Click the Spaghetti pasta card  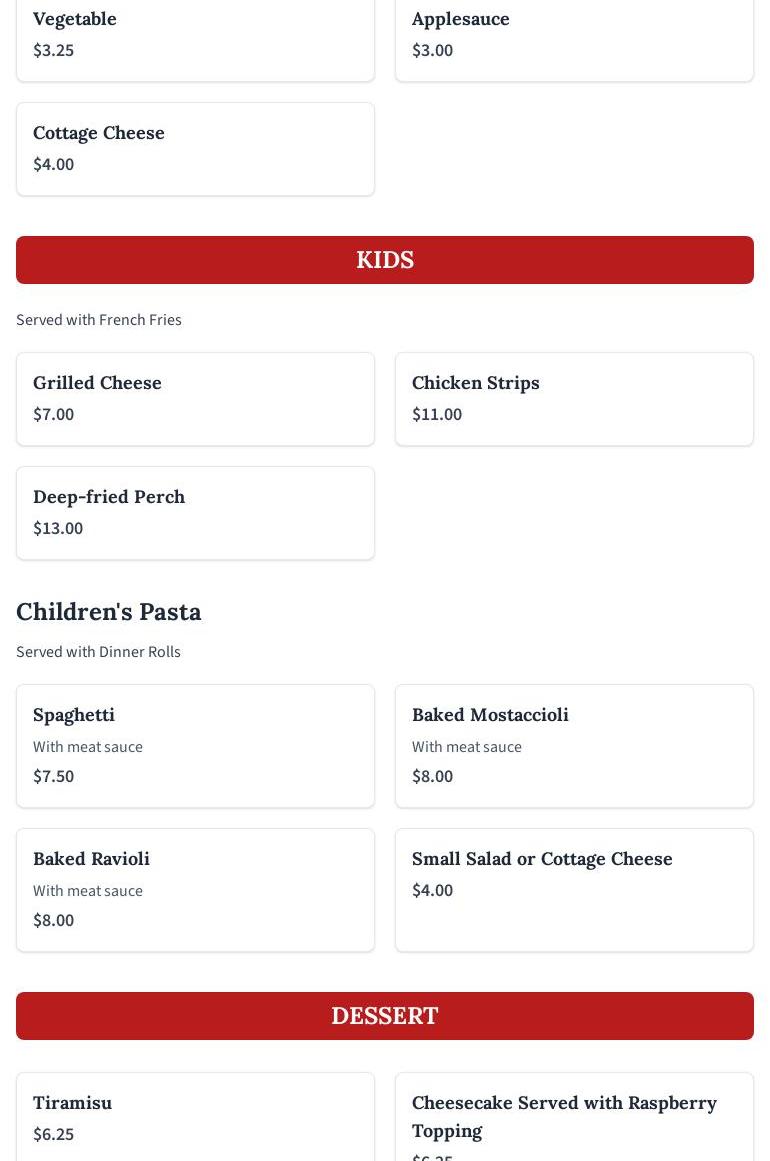click(195, 745)
